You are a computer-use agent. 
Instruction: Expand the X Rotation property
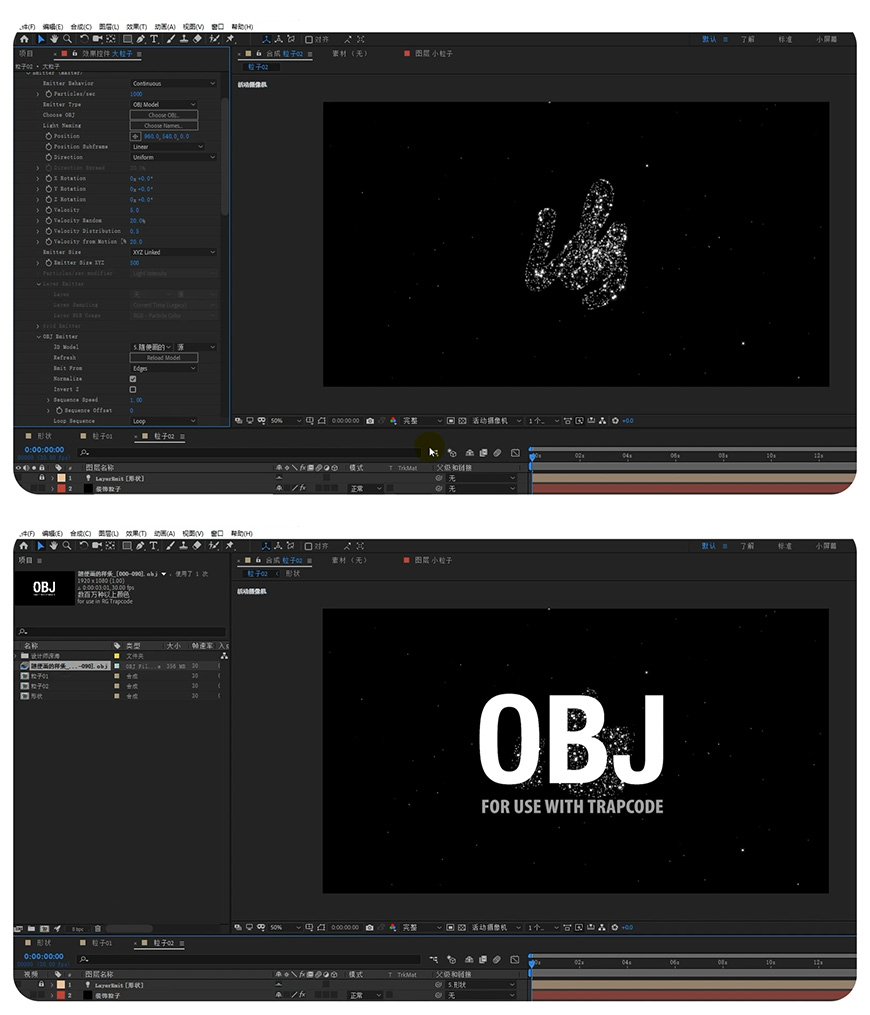click(x=38, y=178)
